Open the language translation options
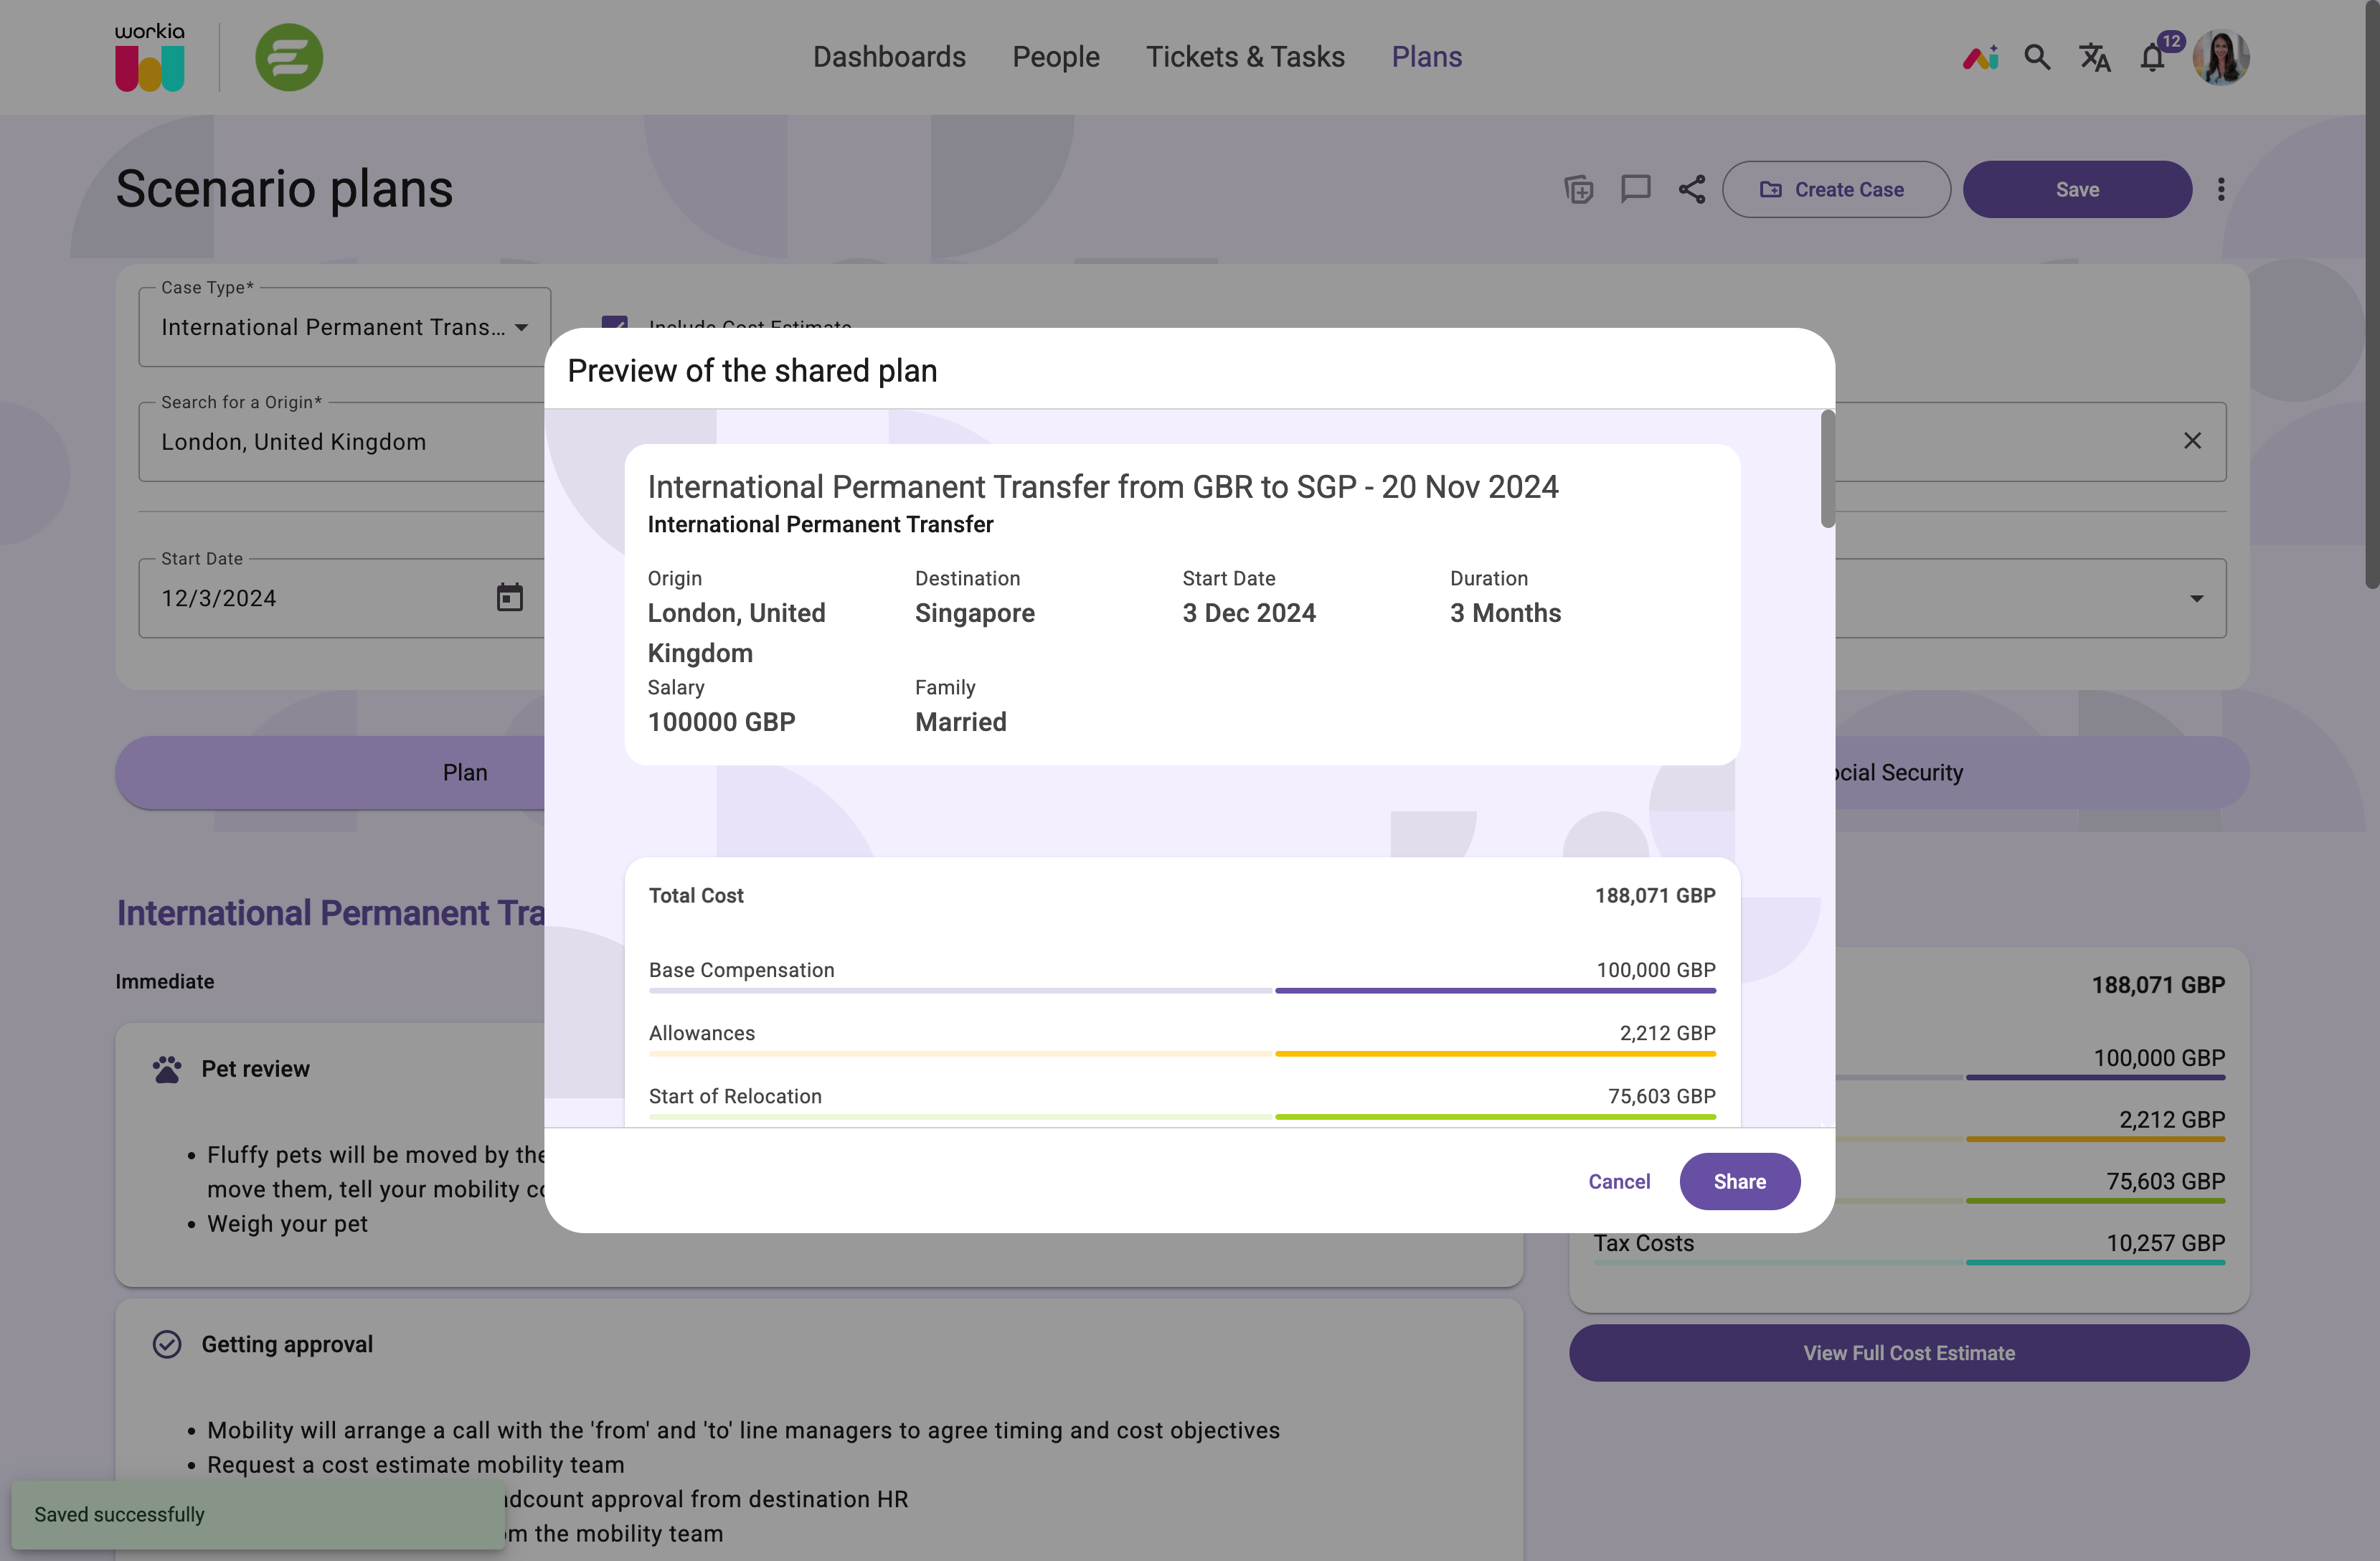The image size is (2380, 1561). tap(2094, 57)
